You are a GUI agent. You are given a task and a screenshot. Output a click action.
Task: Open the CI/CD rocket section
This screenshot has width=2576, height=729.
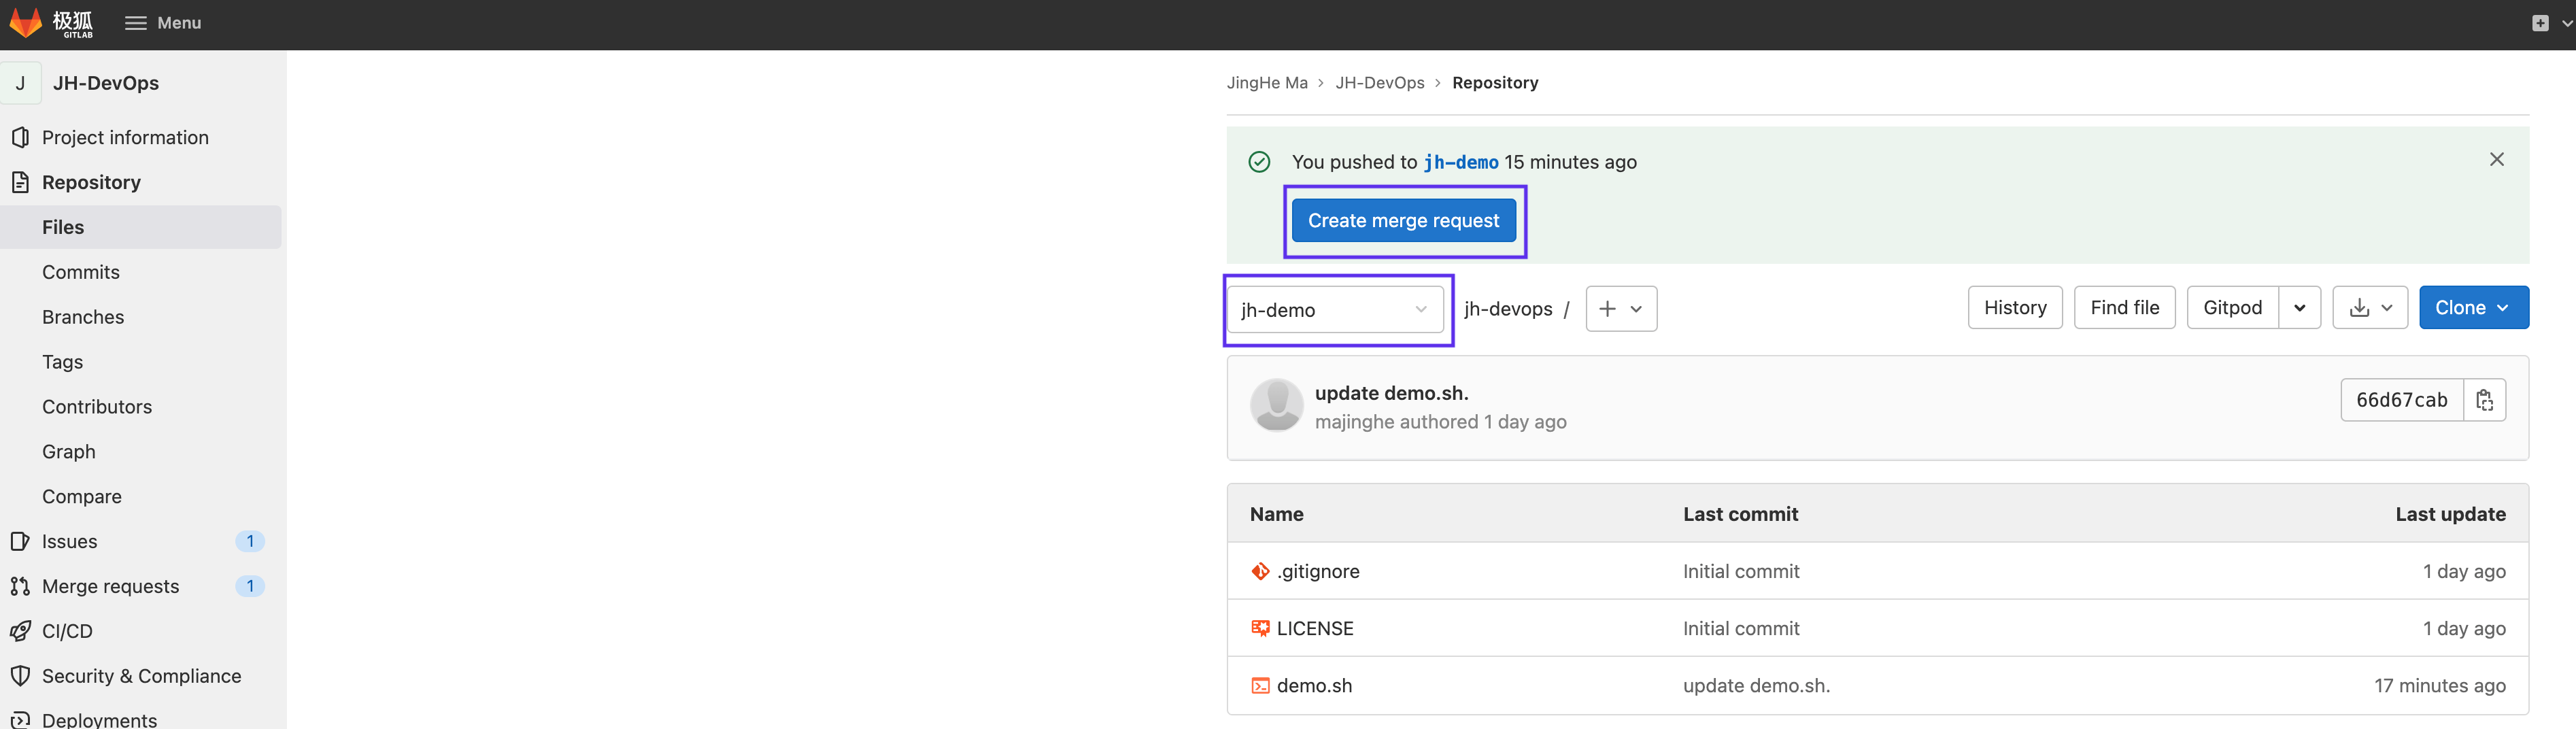coord(67,632)
